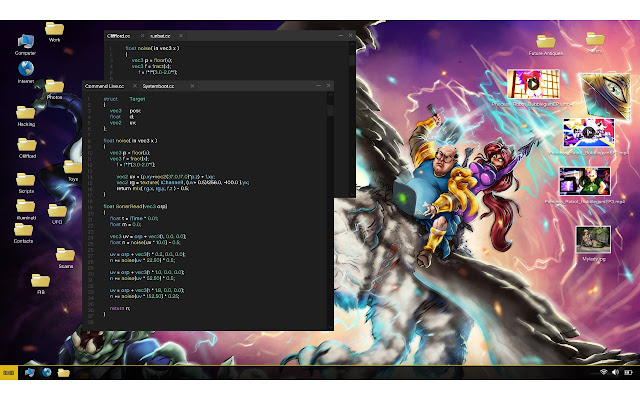Click the yellow start button on taskbar
Screen dimensions: 640x400
[x=9, y=373]
